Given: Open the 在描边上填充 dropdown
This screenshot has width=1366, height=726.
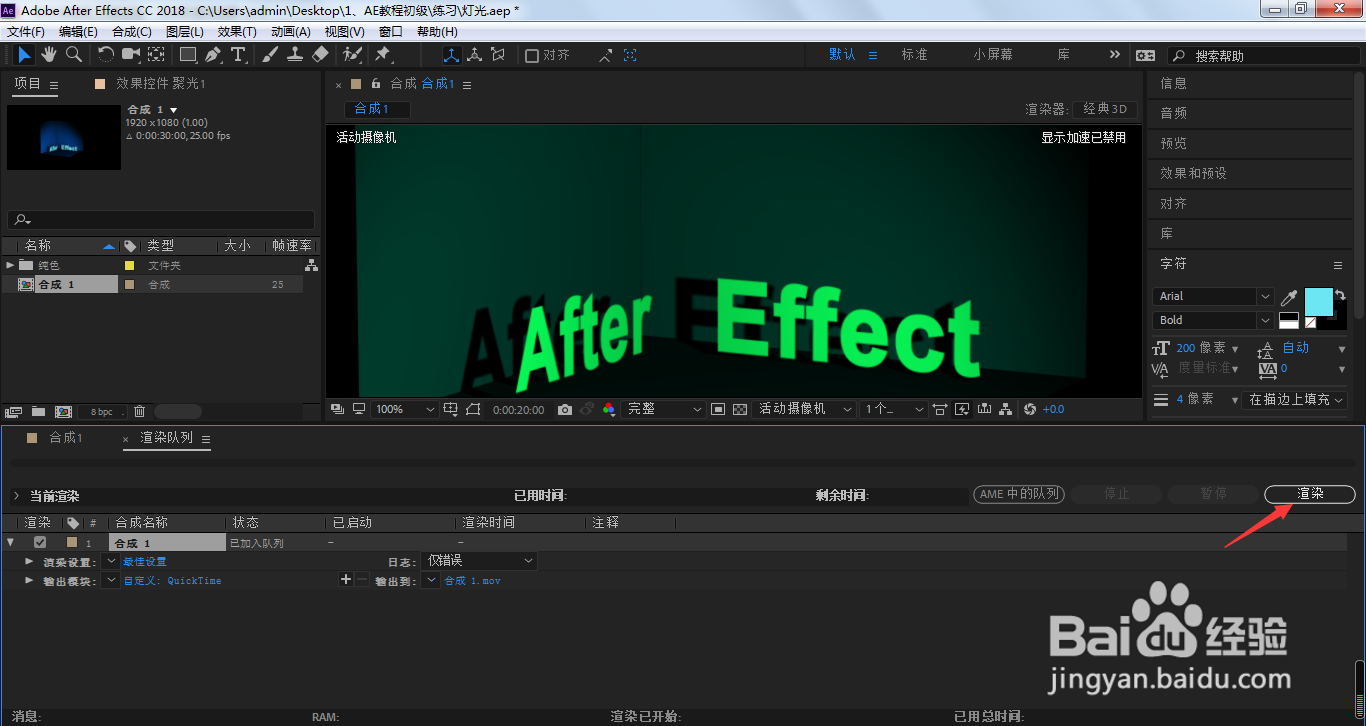Looking at the screenshot, I should 1296,399.
